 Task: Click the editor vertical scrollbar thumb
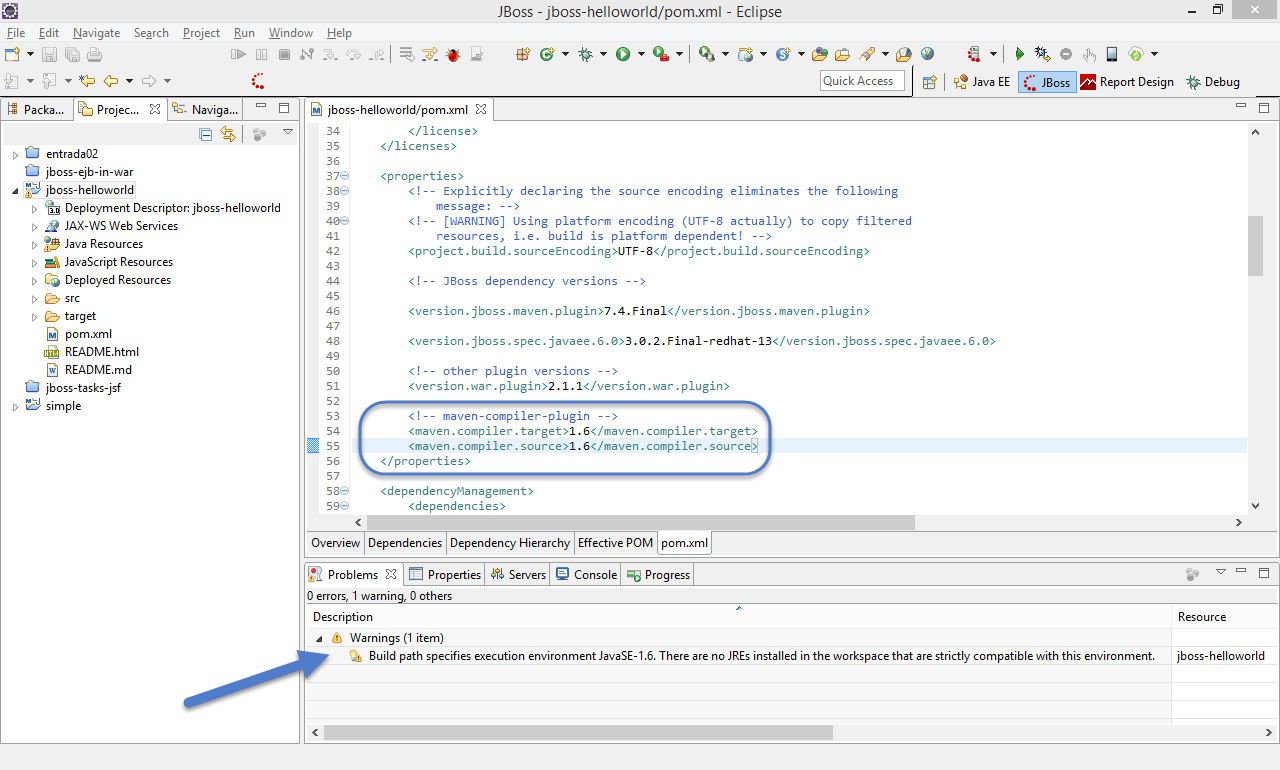point(1255,245)
